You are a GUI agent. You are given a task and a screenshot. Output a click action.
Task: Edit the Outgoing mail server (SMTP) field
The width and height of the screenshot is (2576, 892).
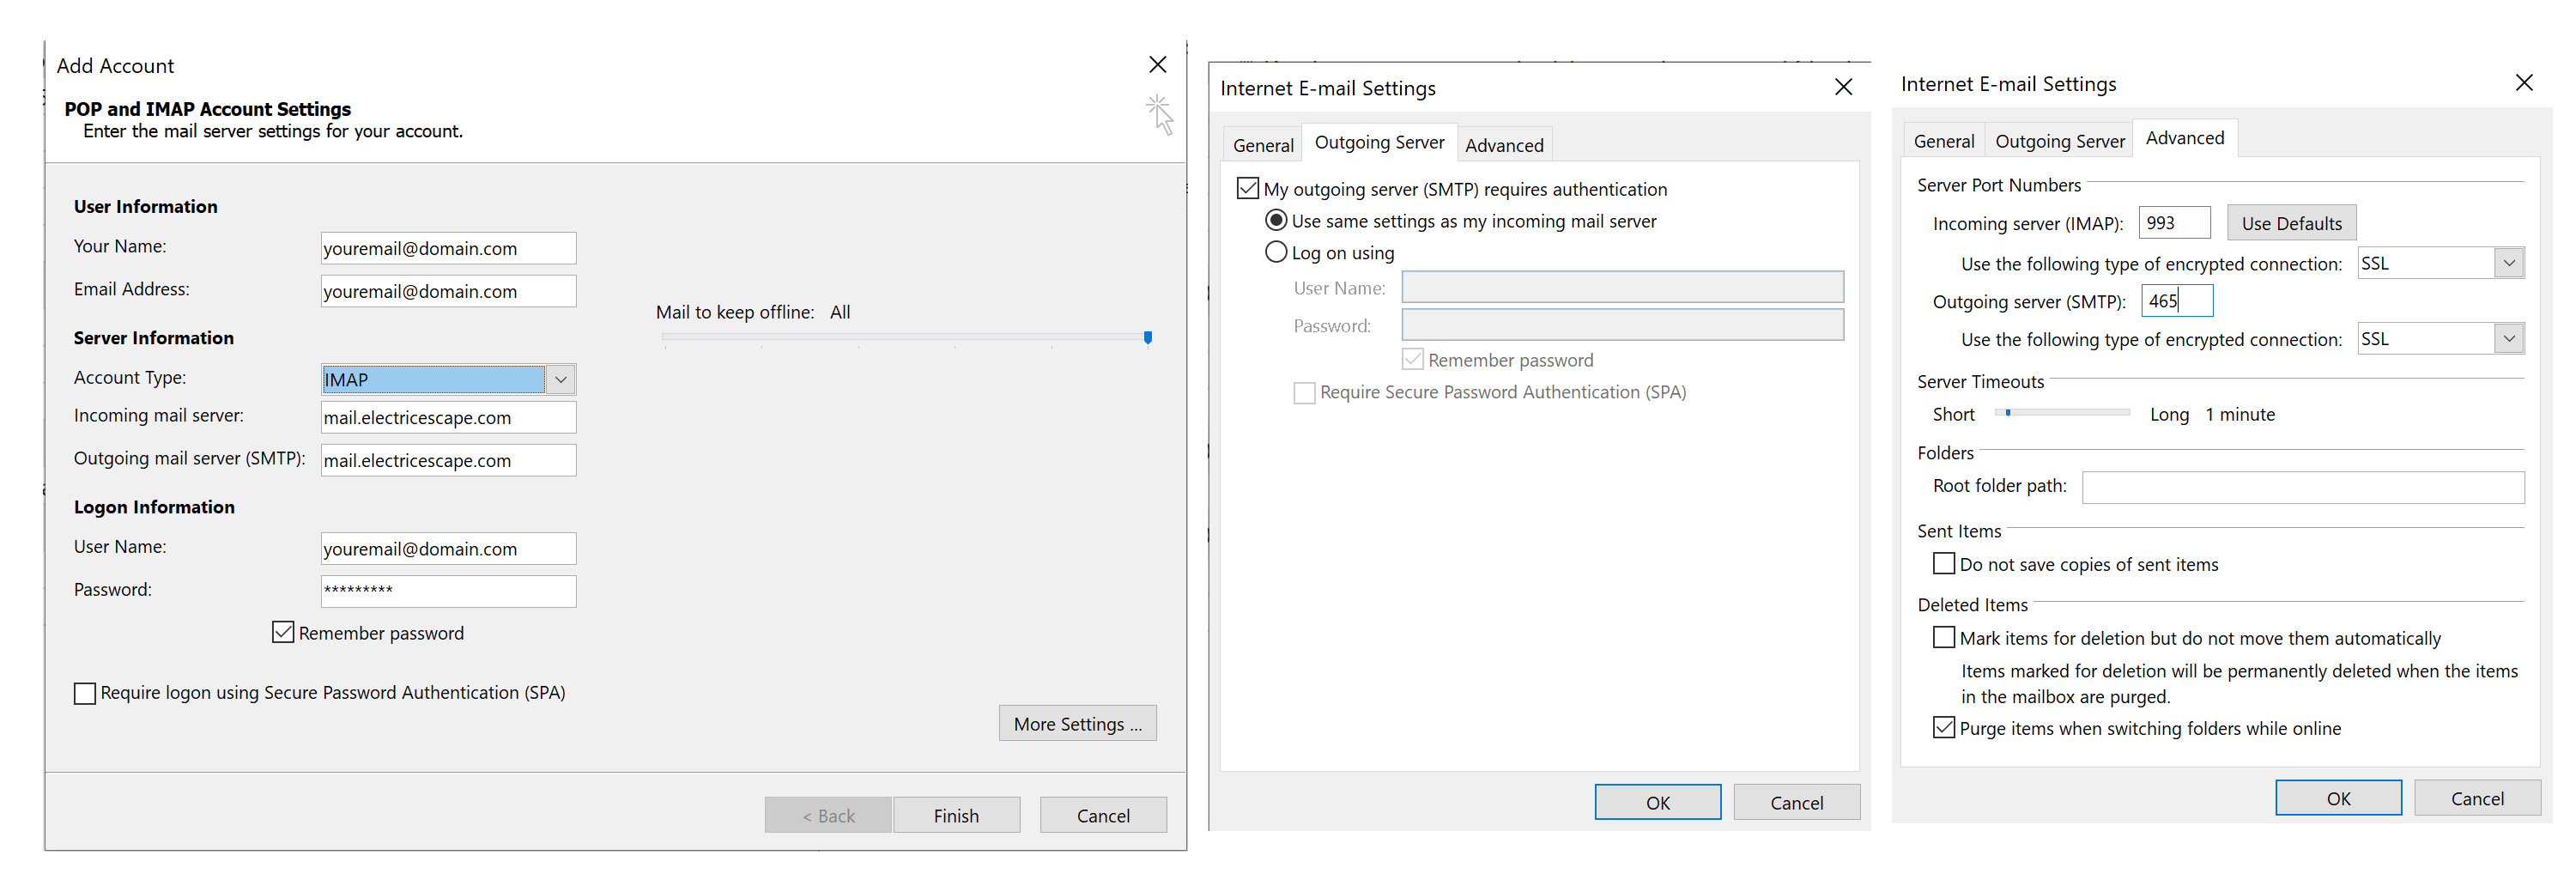(x=448, y=460)
